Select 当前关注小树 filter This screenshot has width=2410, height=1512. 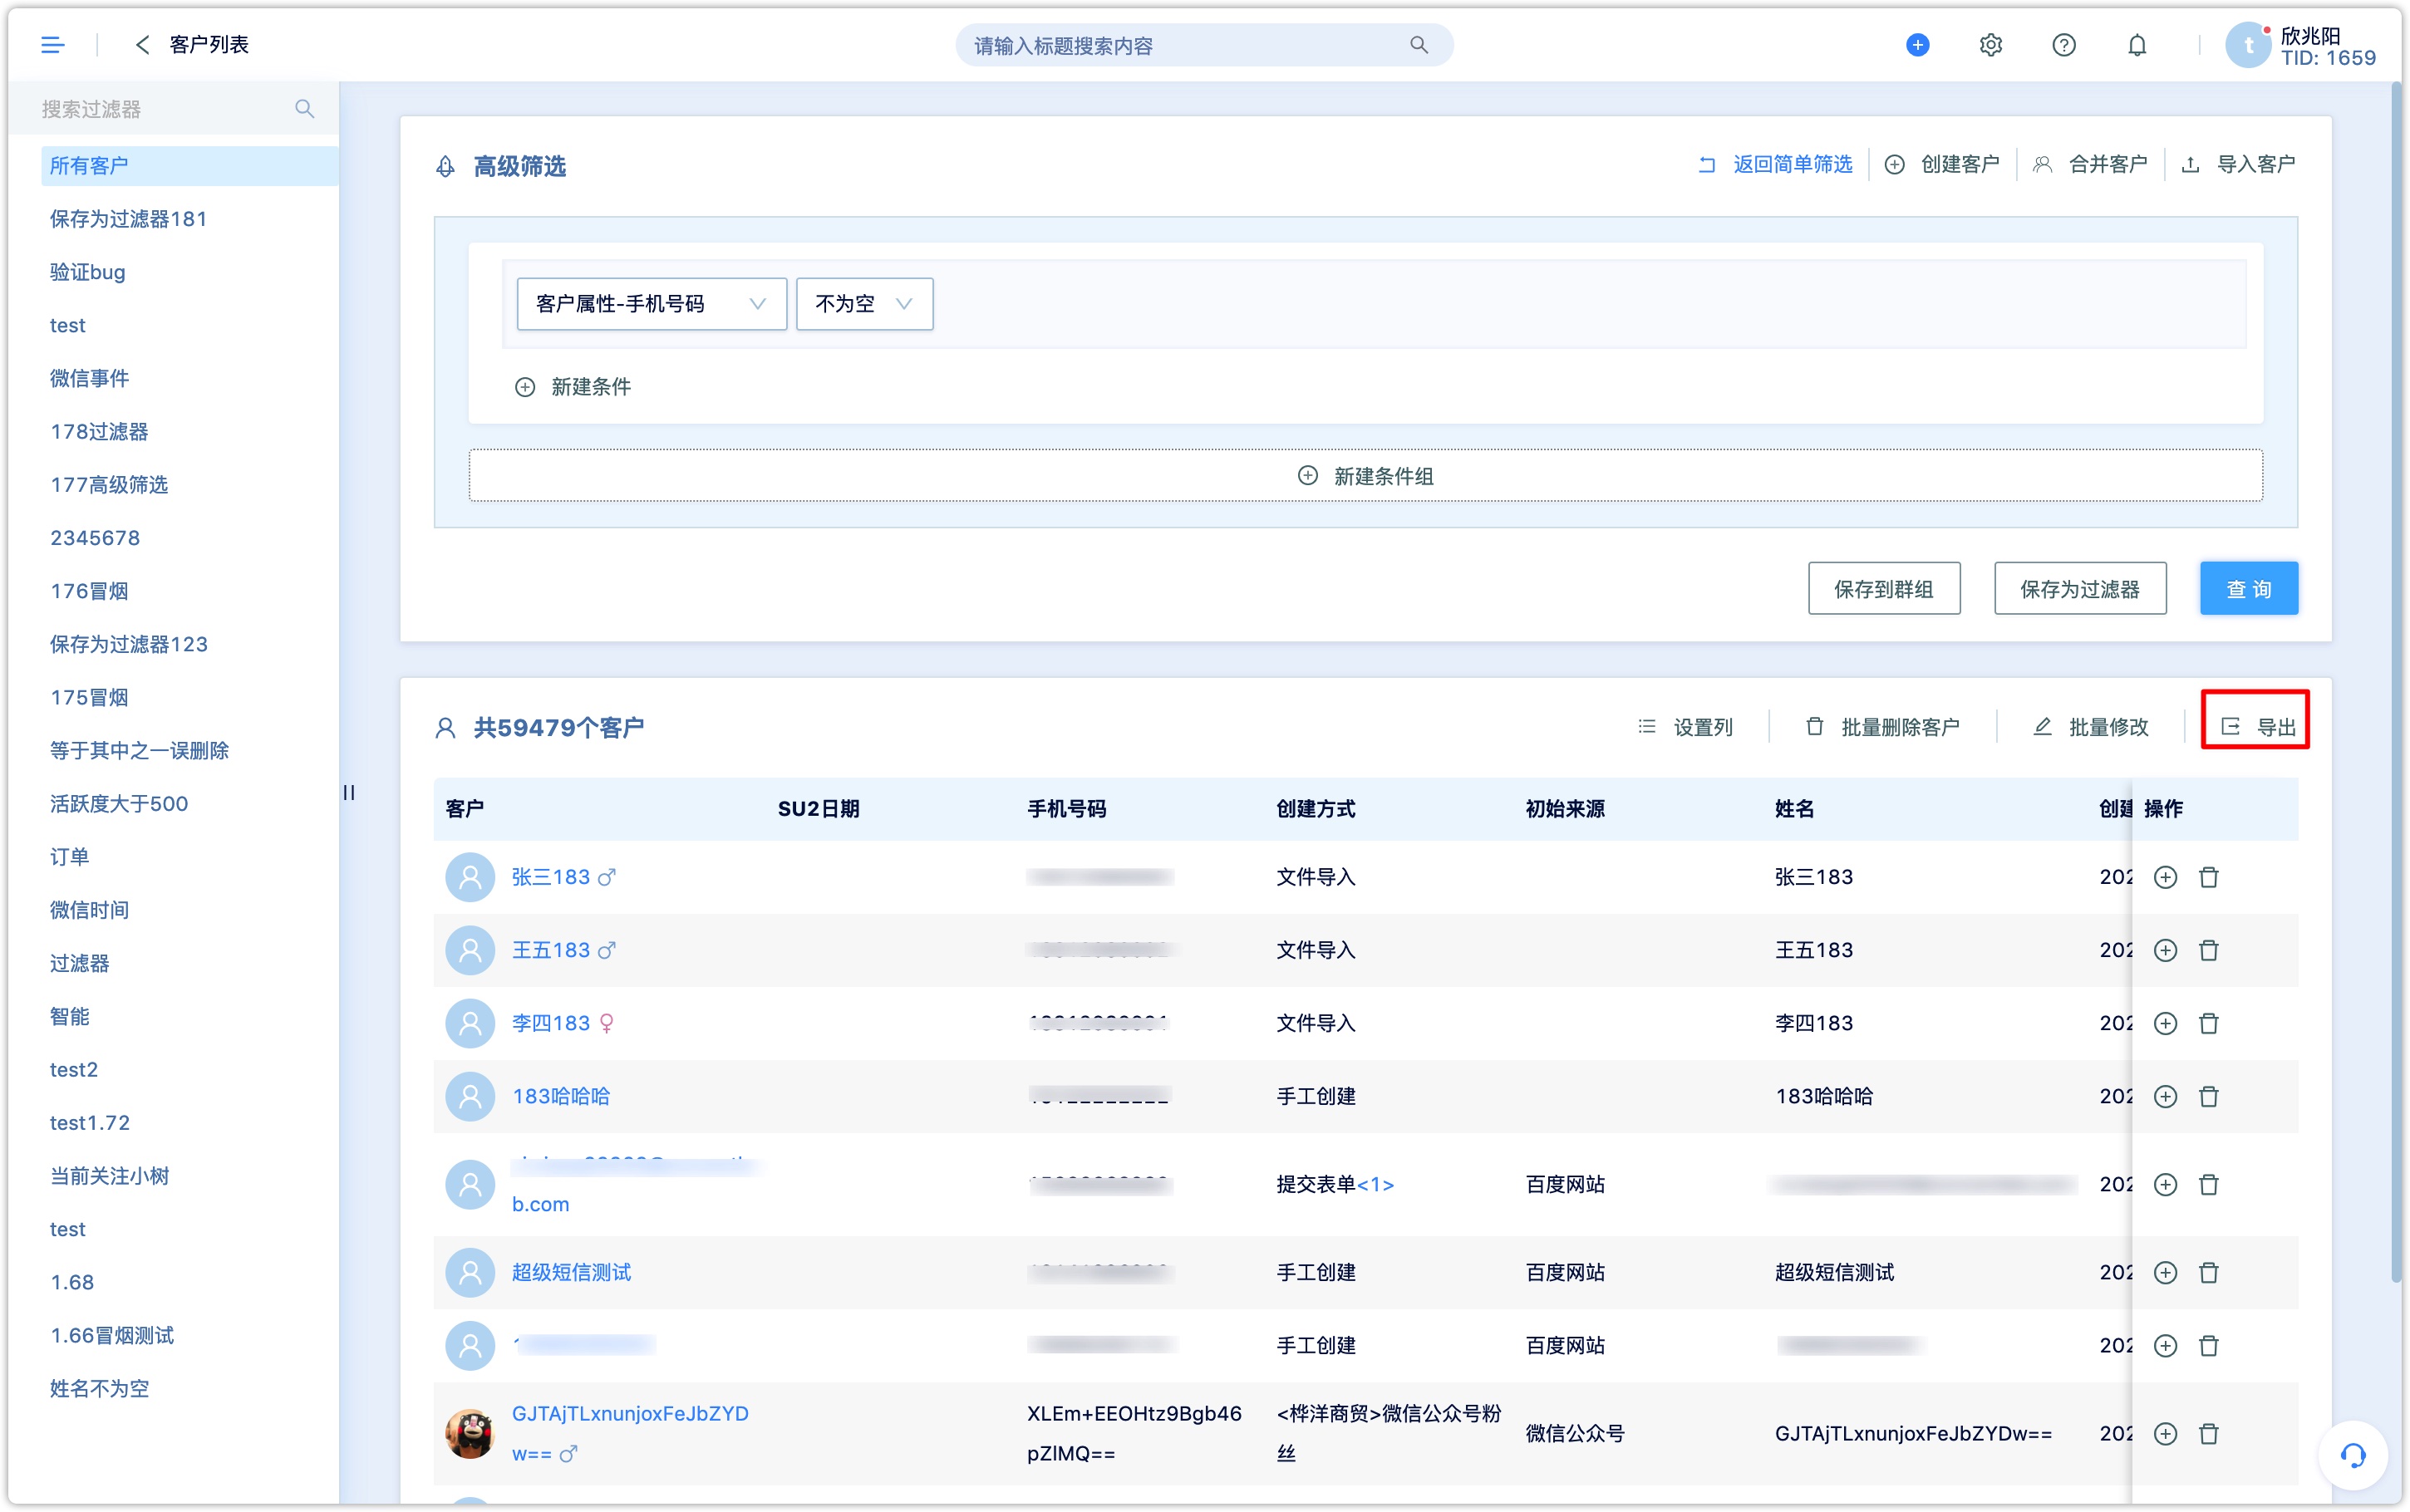(x=109, y=1176)
